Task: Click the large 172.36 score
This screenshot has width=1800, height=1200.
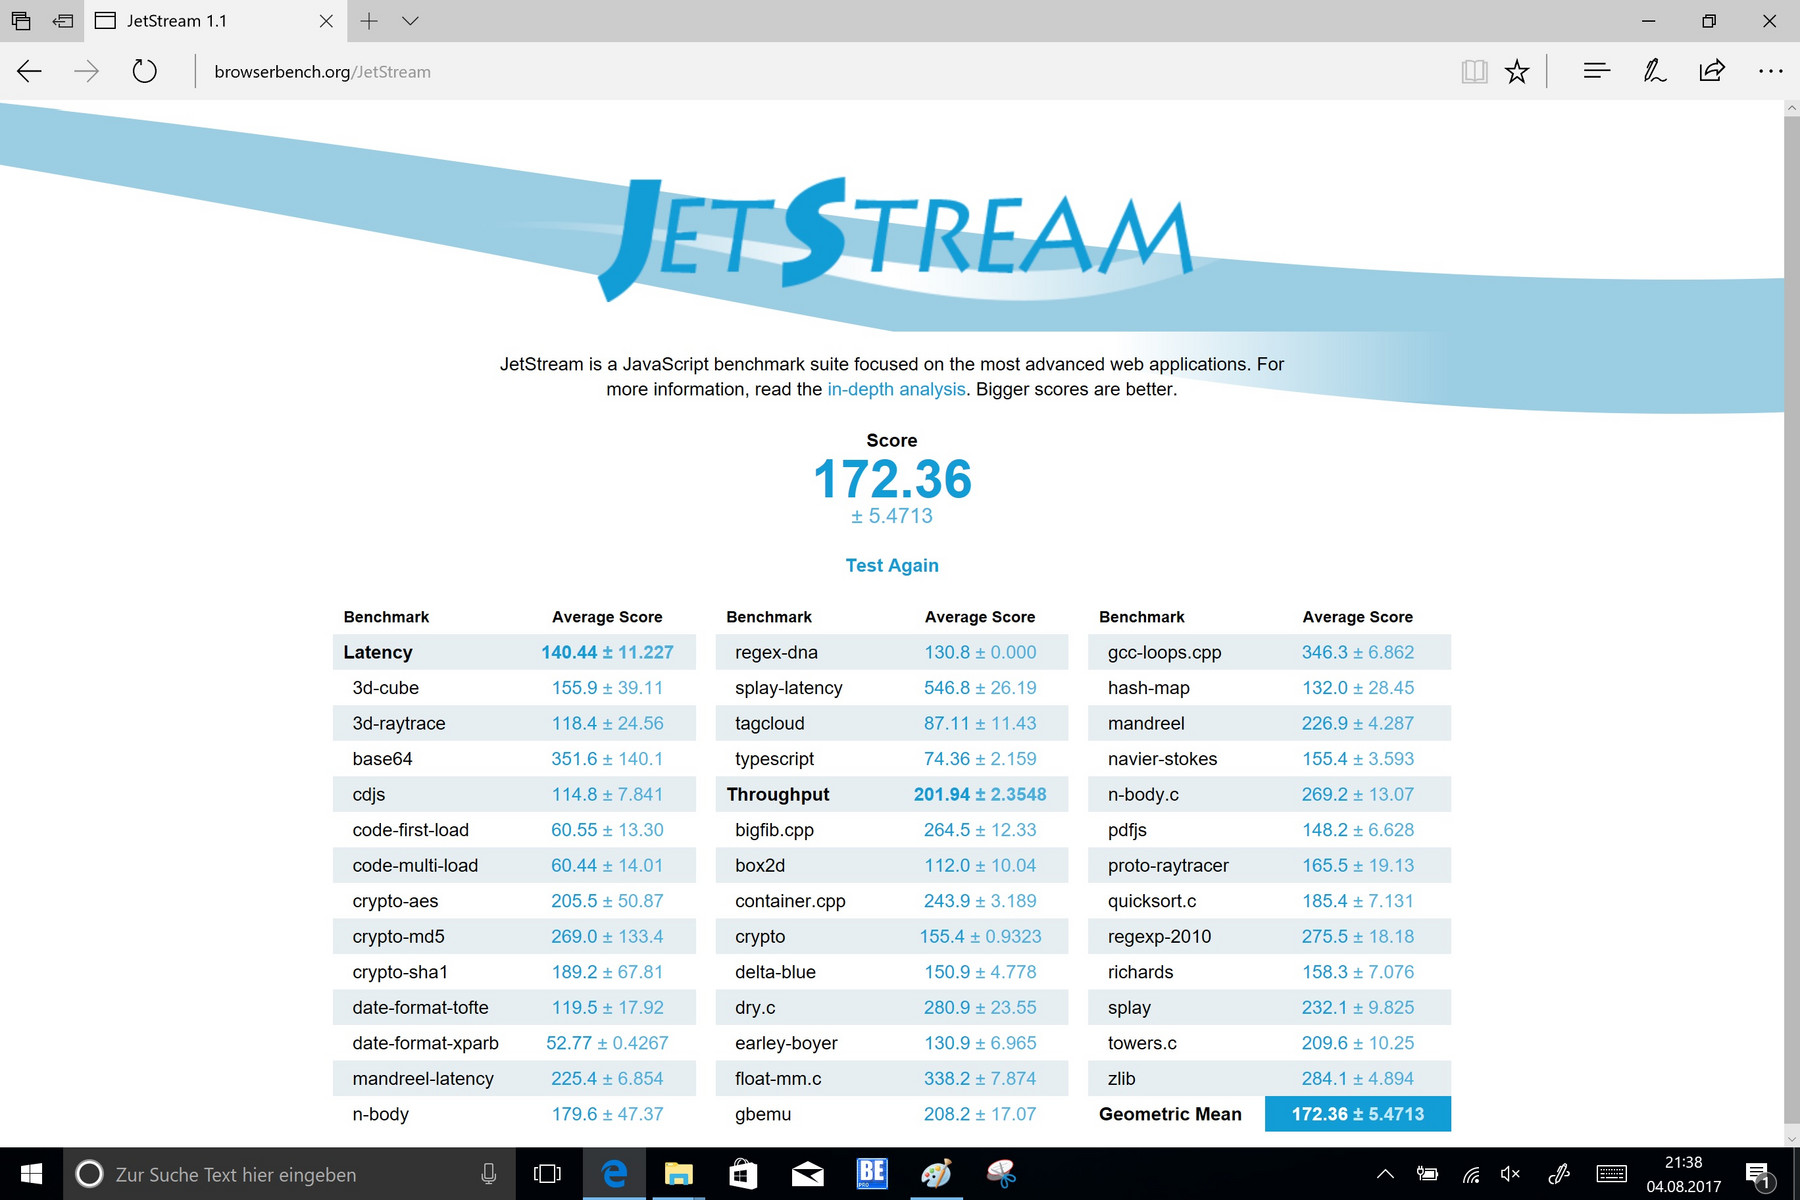Action: [892, 479]
